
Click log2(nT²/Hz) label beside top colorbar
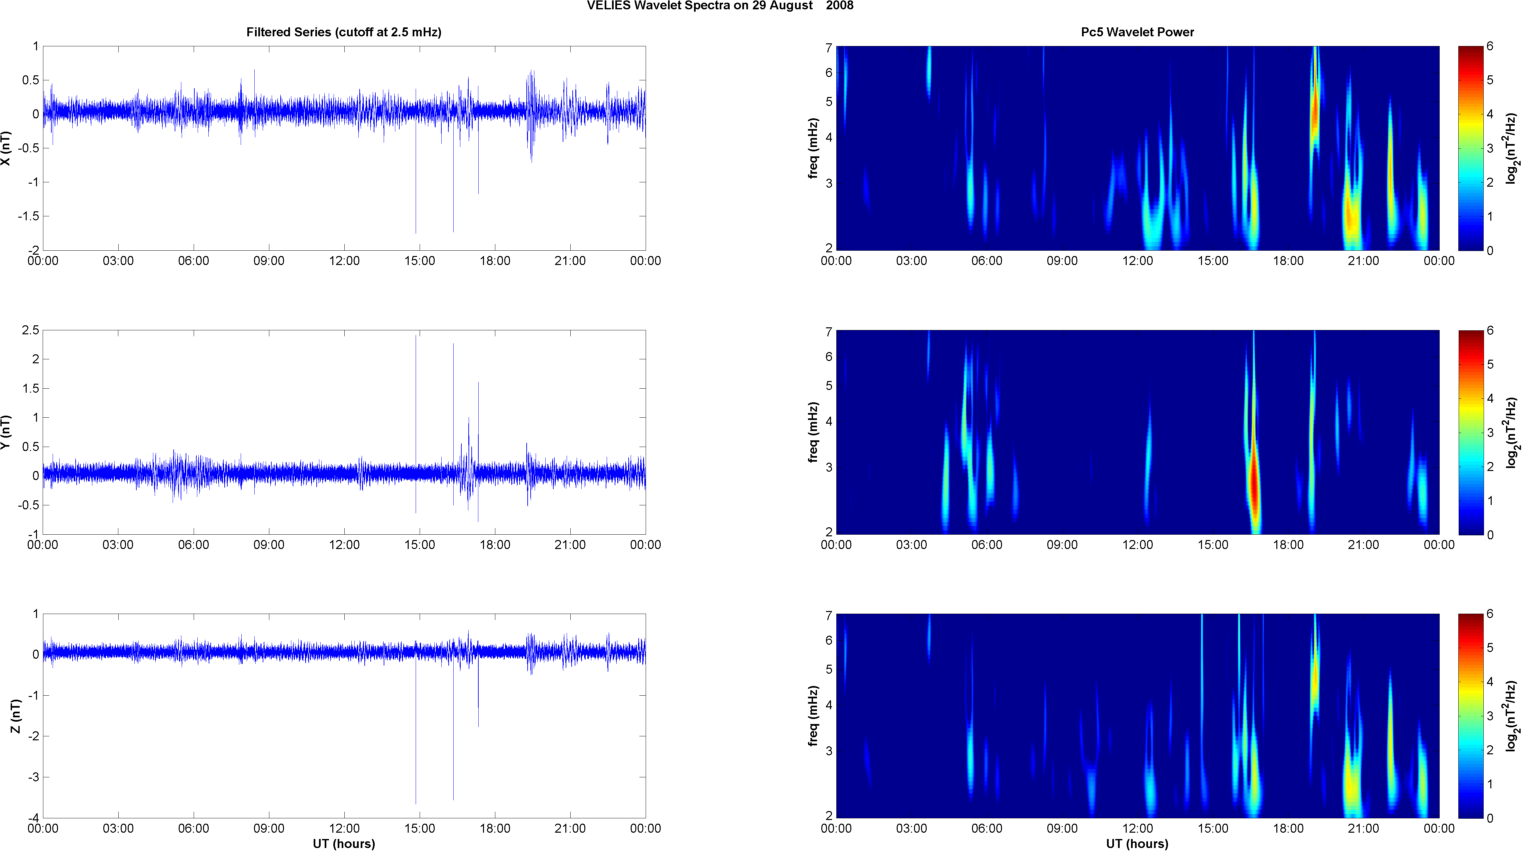tap(1513, 148)
